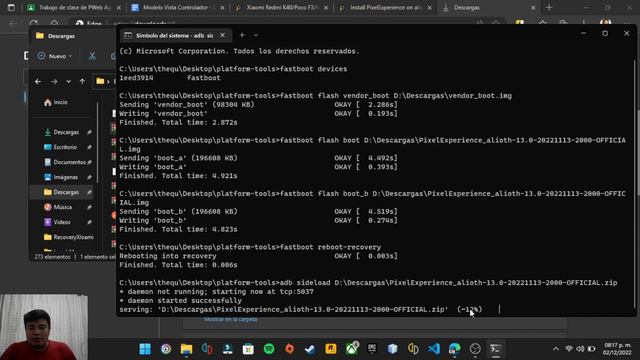Screen dimensions: 640x360
Task: Open File Explorer from taskbar
Action: pyautogui.click(x=187, y=349)
